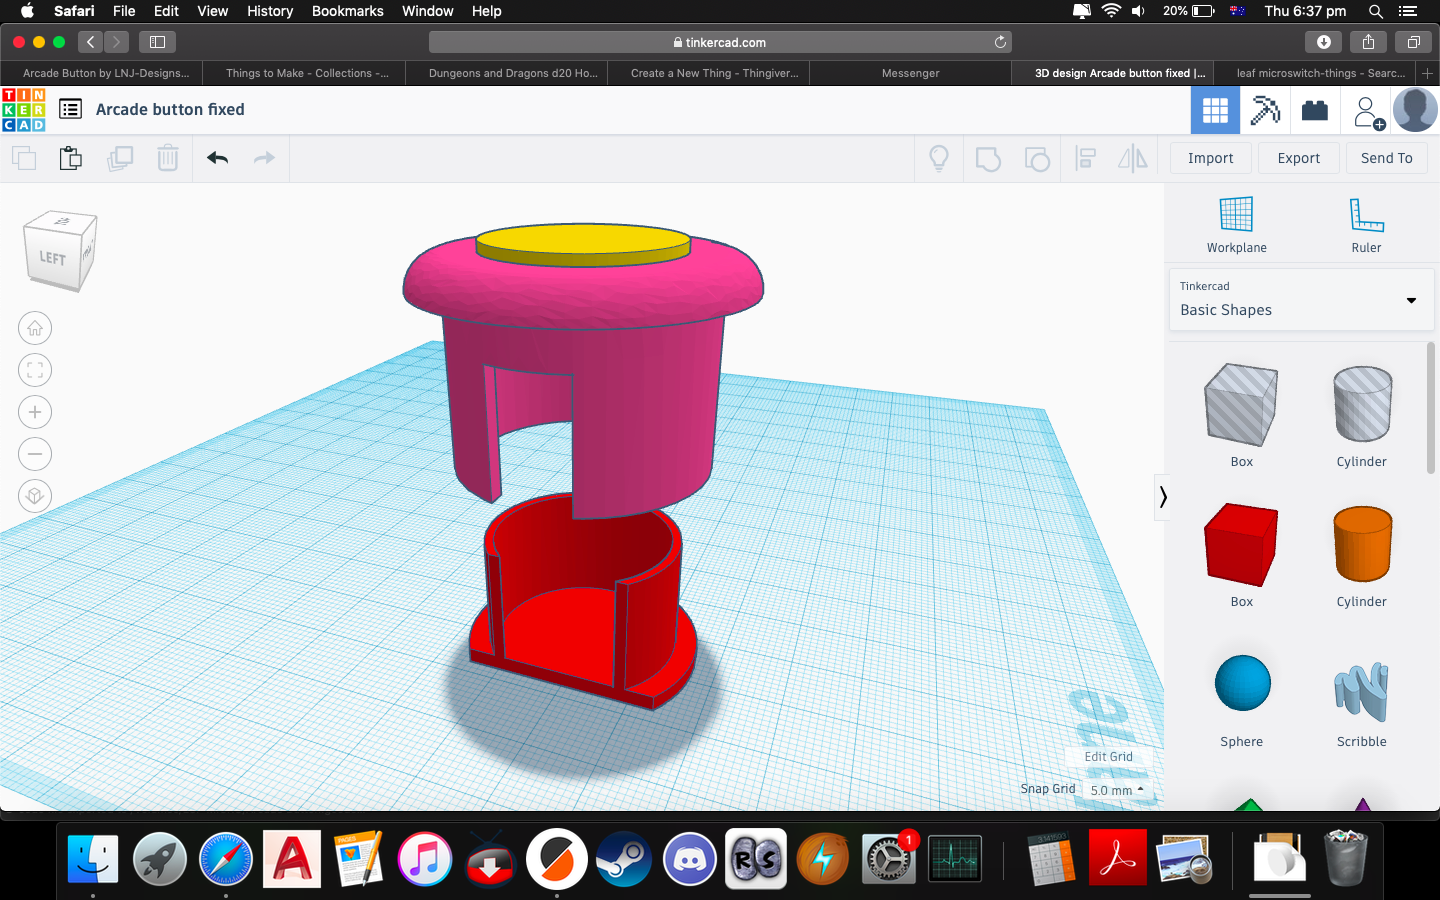Select the striped hole Cylinder shape
The width and height of the screenshot is (1440, 900).
(1362, 404)
